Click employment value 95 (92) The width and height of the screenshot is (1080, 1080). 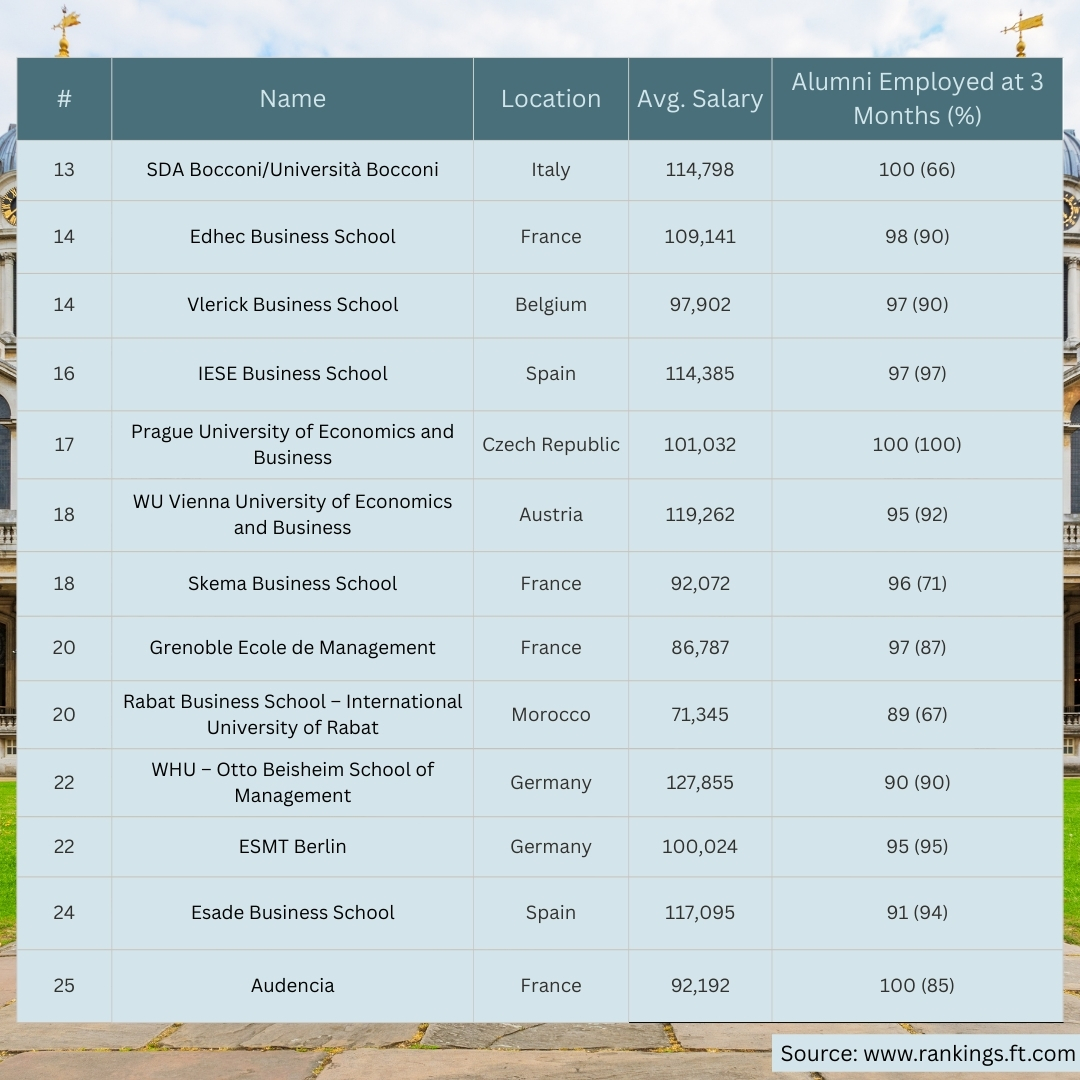pos(917,515)
